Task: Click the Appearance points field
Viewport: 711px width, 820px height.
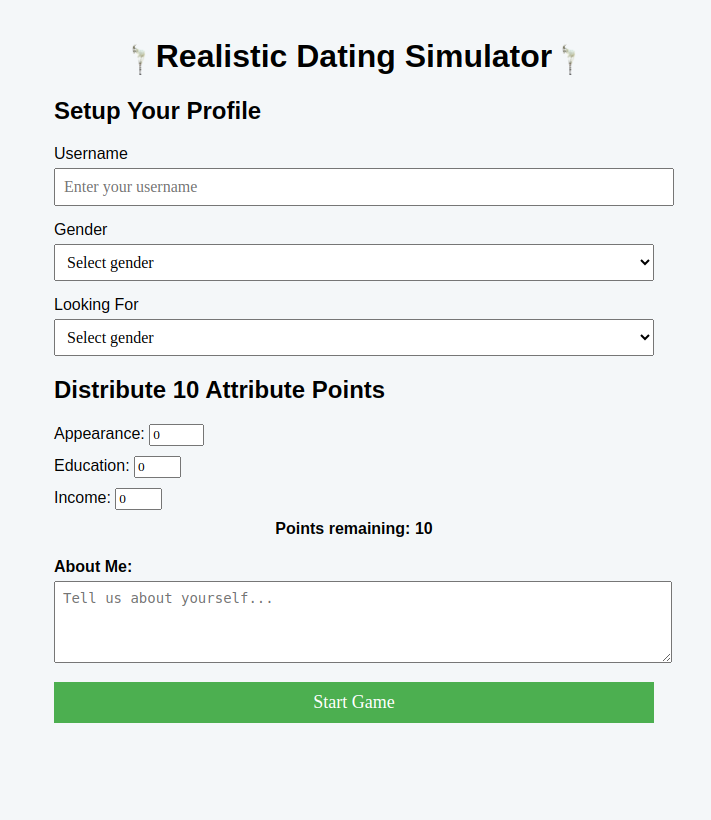Action: (x=176, y=434)
